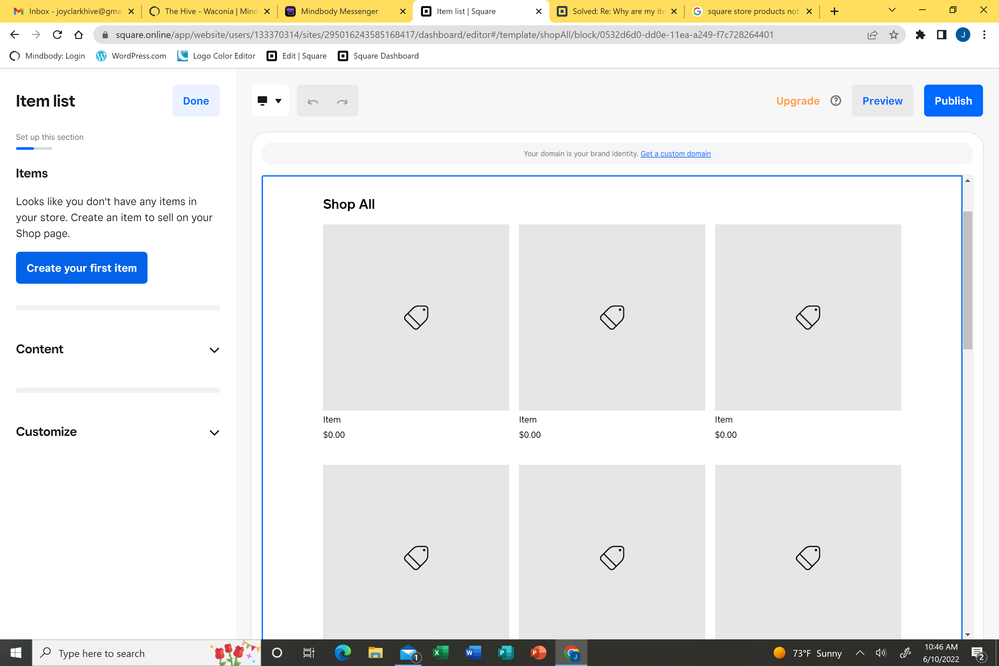Click Create your first item button

coord(82,268)
